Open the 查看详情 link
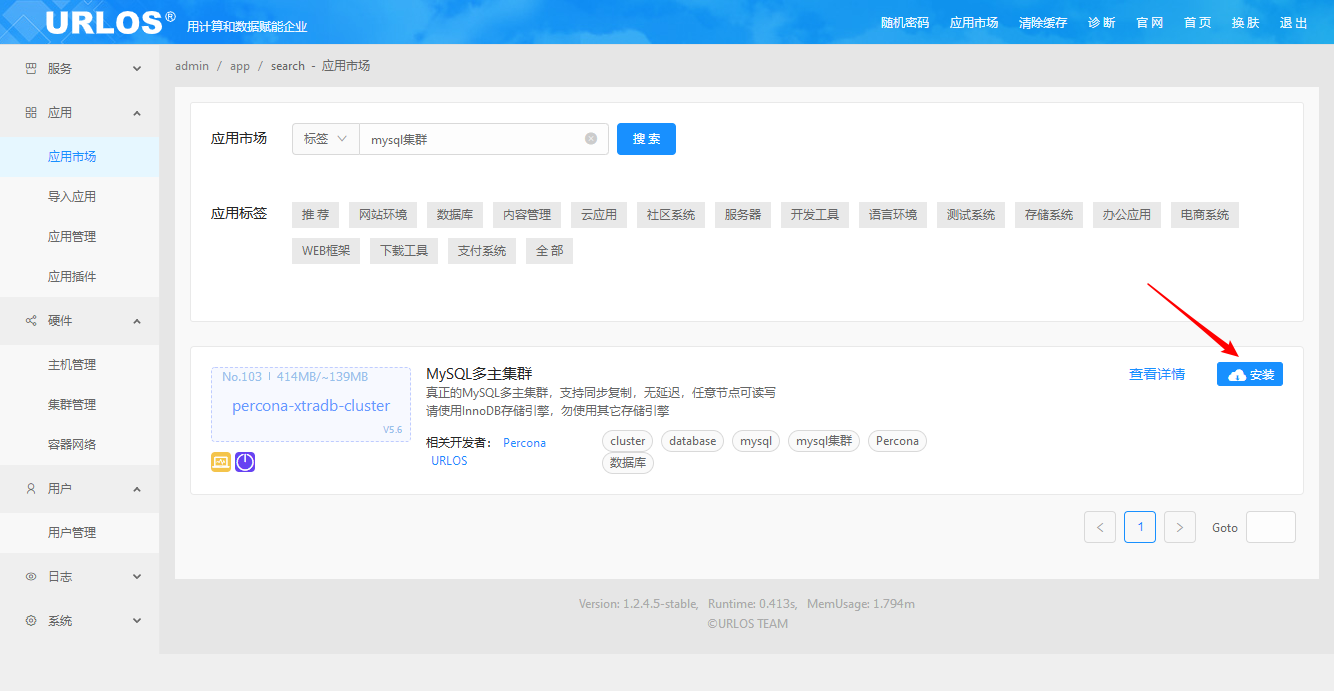 (1157, 374)
